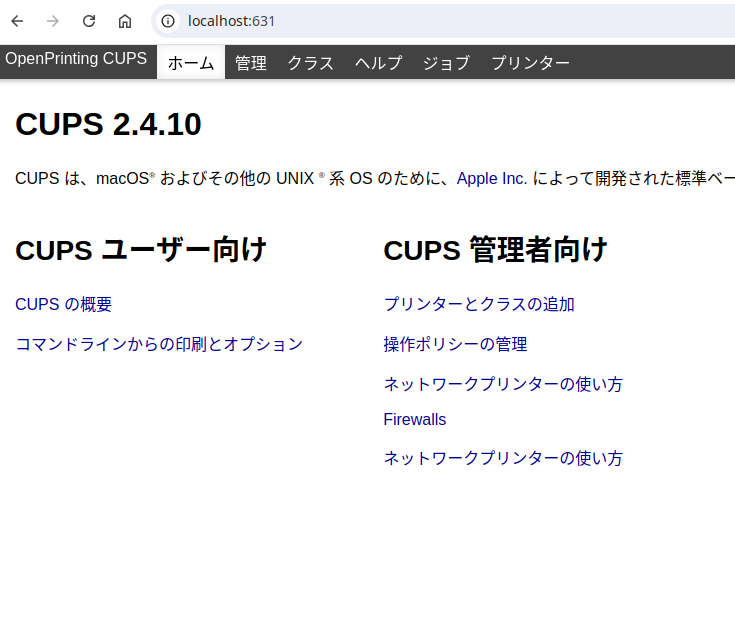Click ネットワークプリンターの使い方 link above Firewalls
Image resolution: width=735 pixels, height=625 pixels.
[502, 384]
